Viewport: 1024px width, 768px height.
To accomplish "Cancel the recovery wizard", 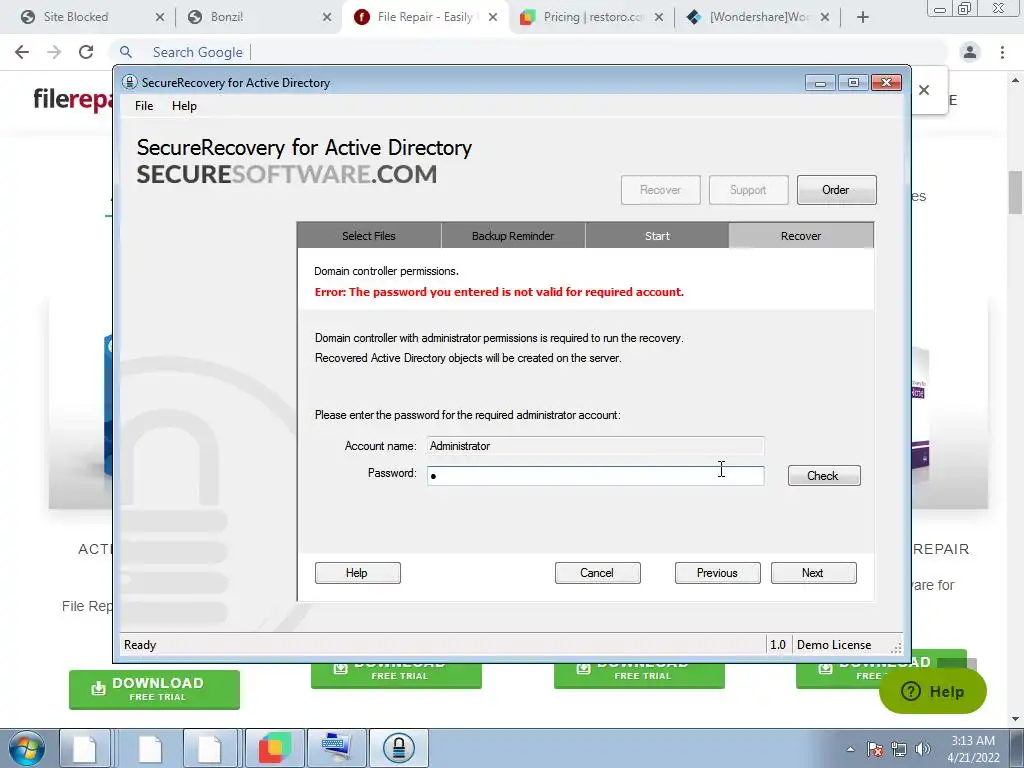I will pyautogui.click(x=597, y=573).
